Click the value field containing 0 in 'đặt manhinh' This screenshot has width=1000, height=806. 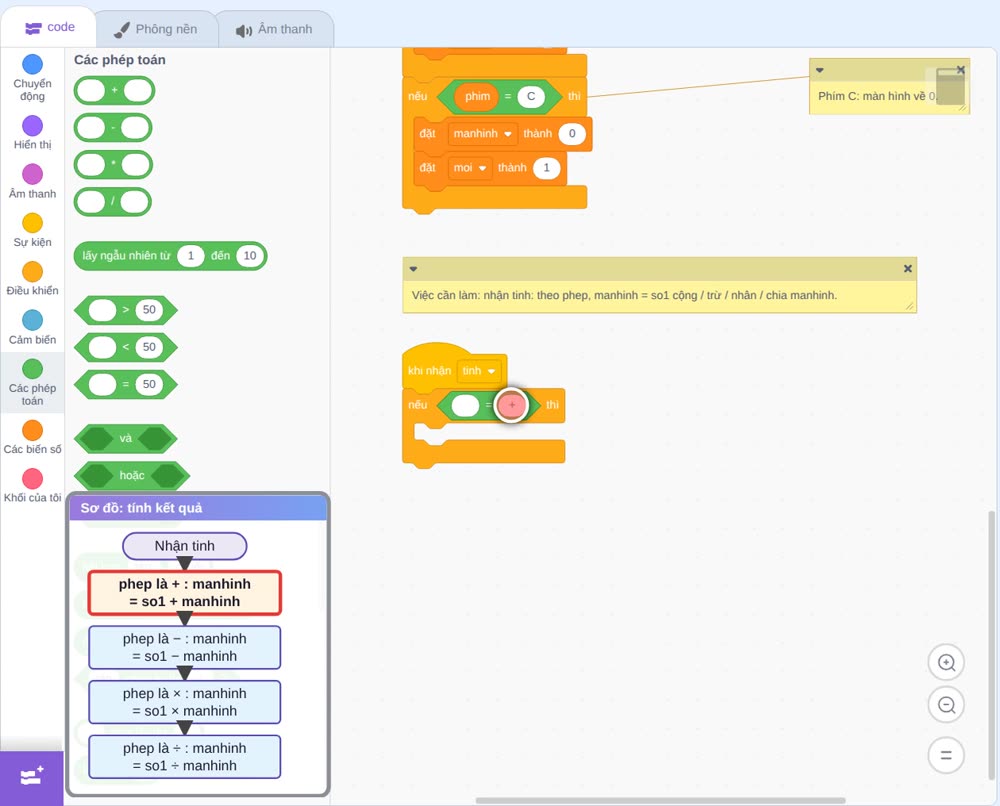click(x=572, y=134)
